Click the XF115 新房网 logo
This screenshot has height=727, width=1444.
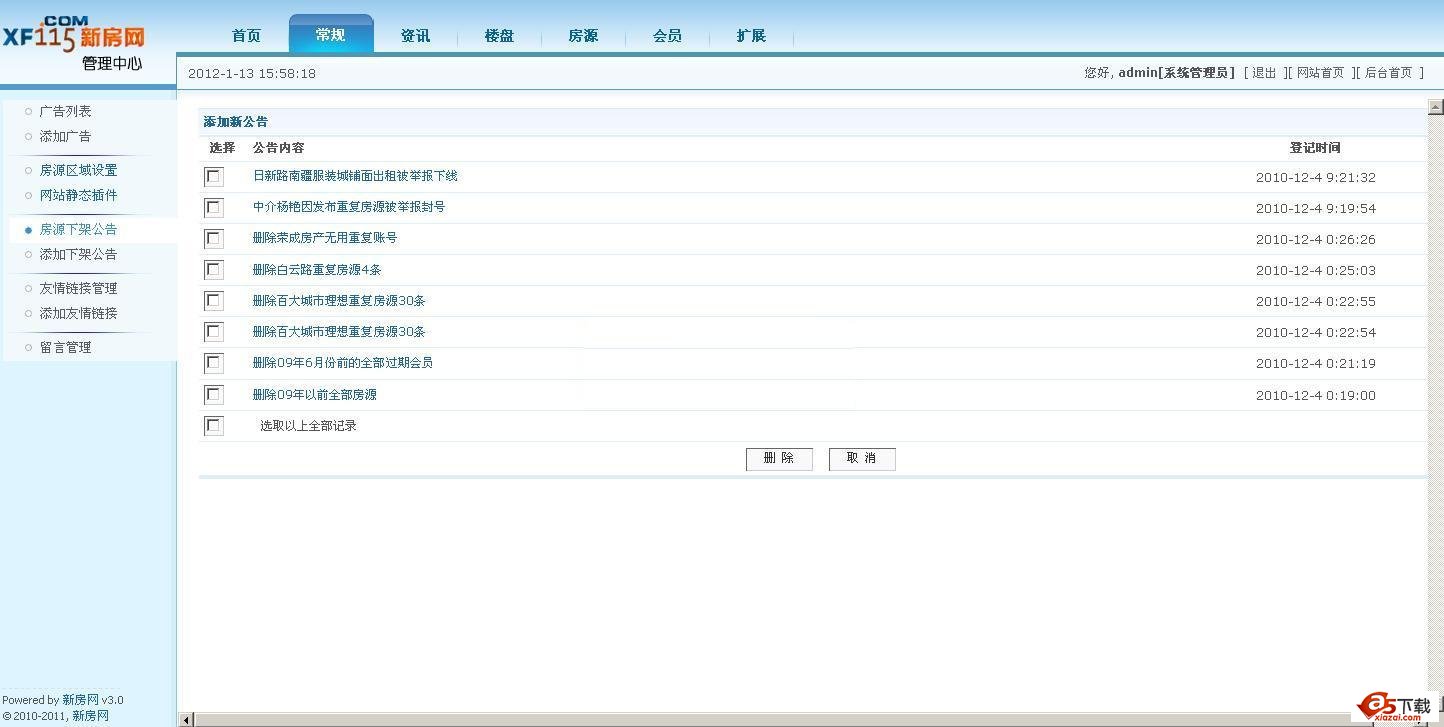pyautogui.click(x=73, y=33)
